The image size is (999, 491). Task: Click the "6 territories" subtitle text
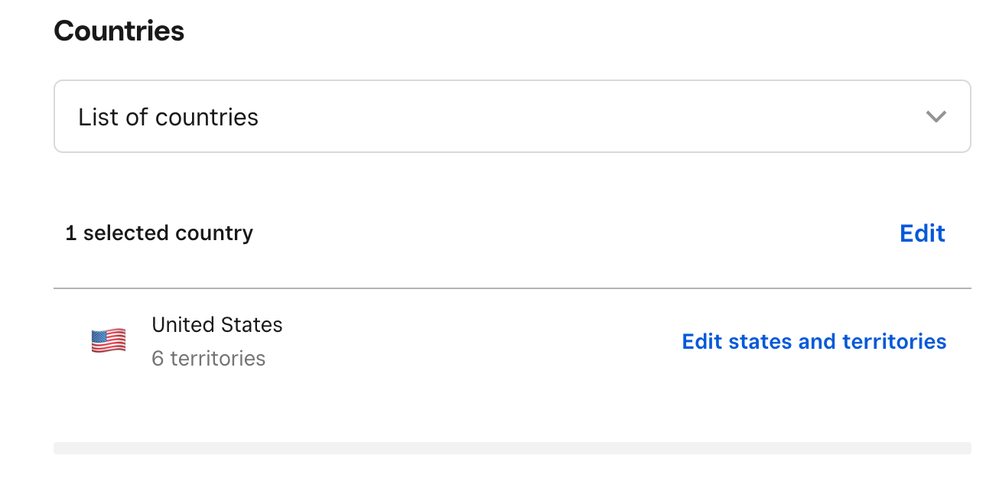click(x=209, y=358)
